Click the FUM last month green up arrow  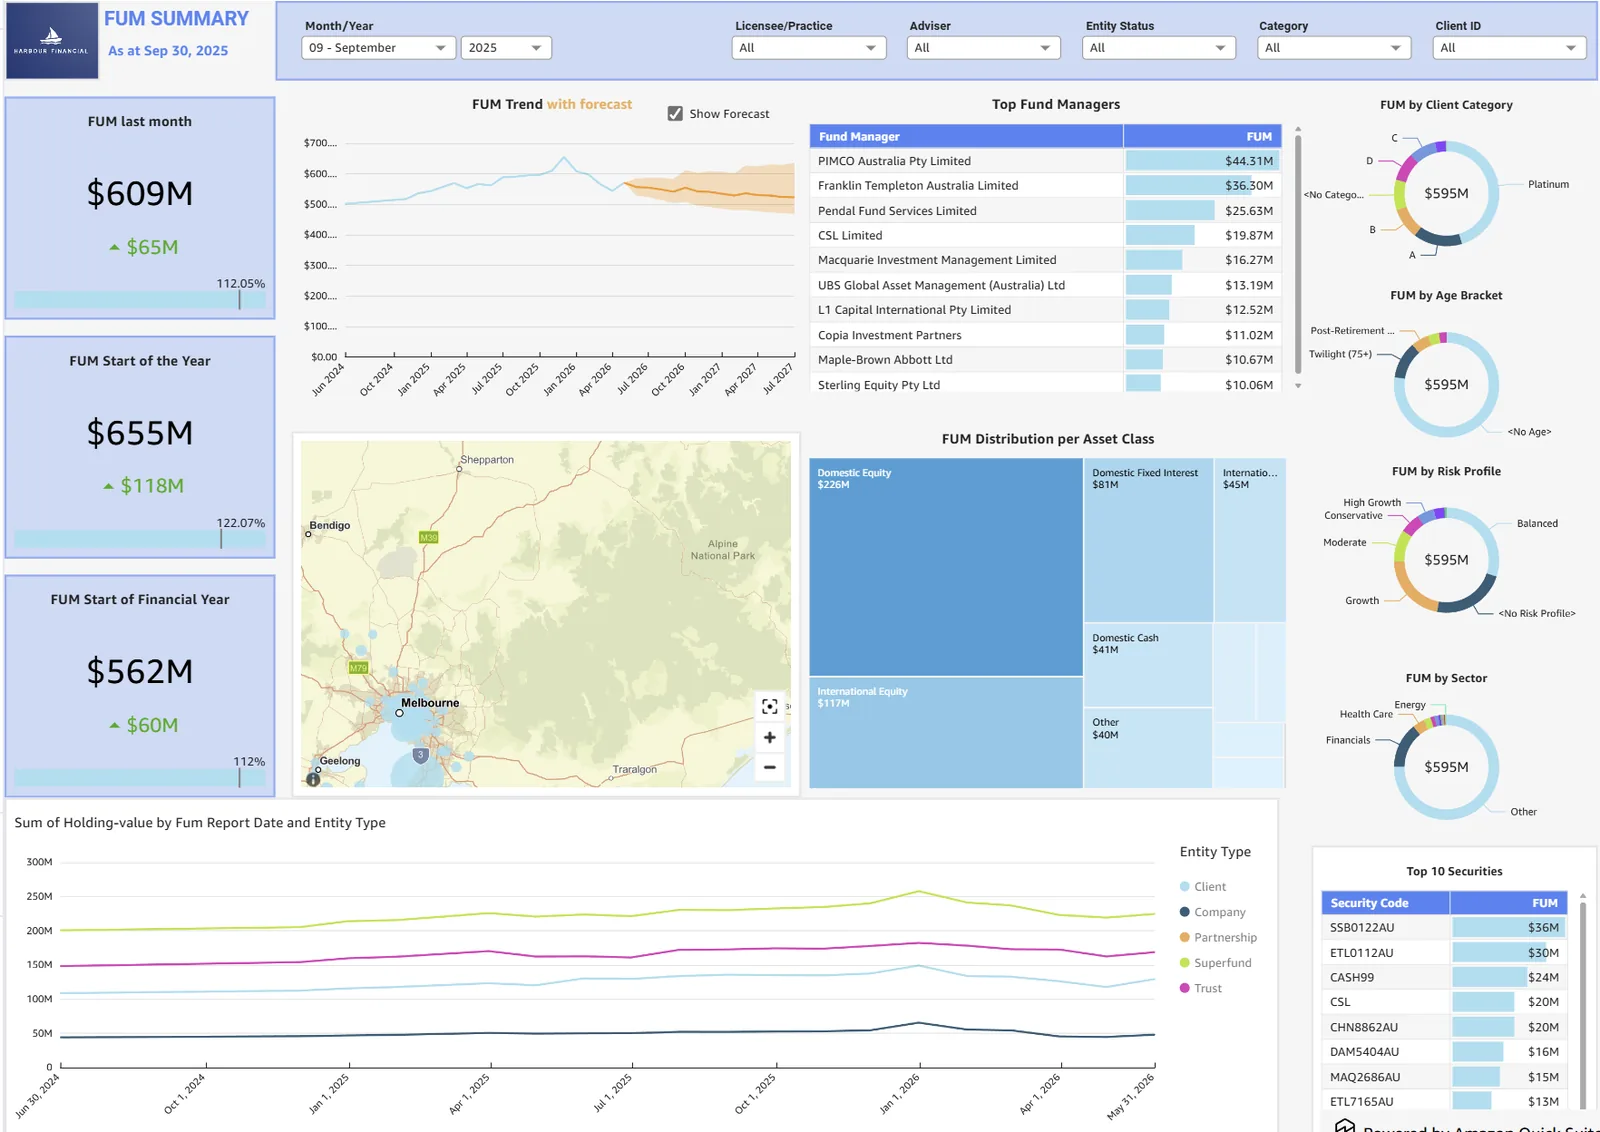click(115, 247)
